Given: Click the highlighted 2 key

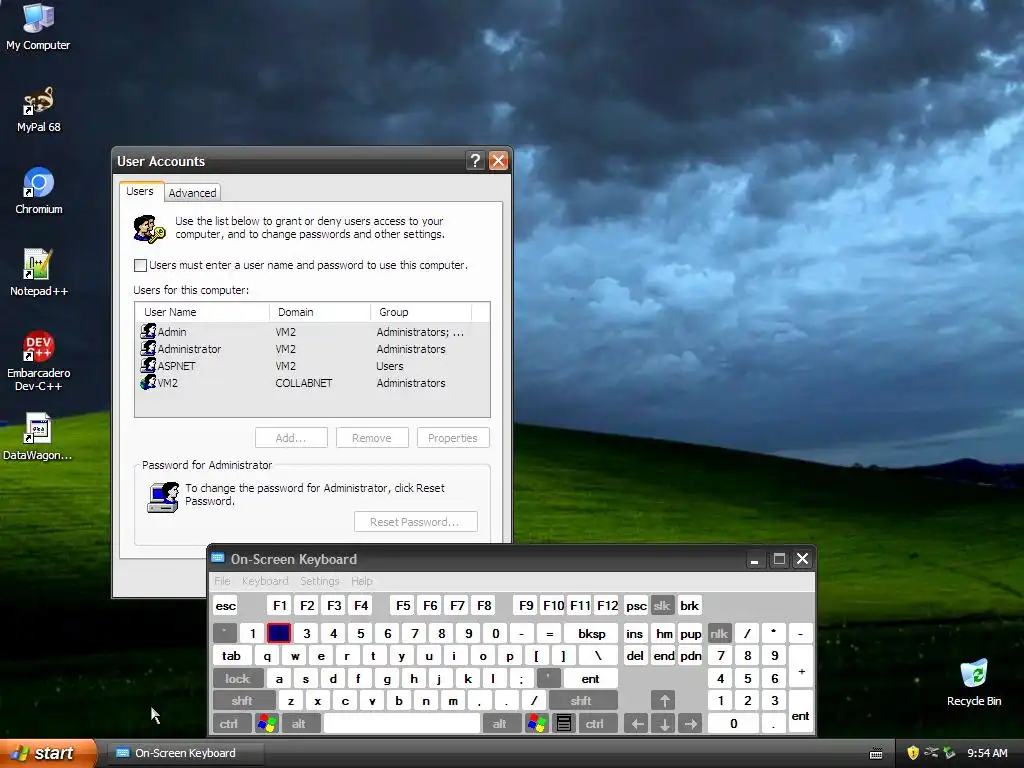Looking at the screenshot, I should coord(279,633).
